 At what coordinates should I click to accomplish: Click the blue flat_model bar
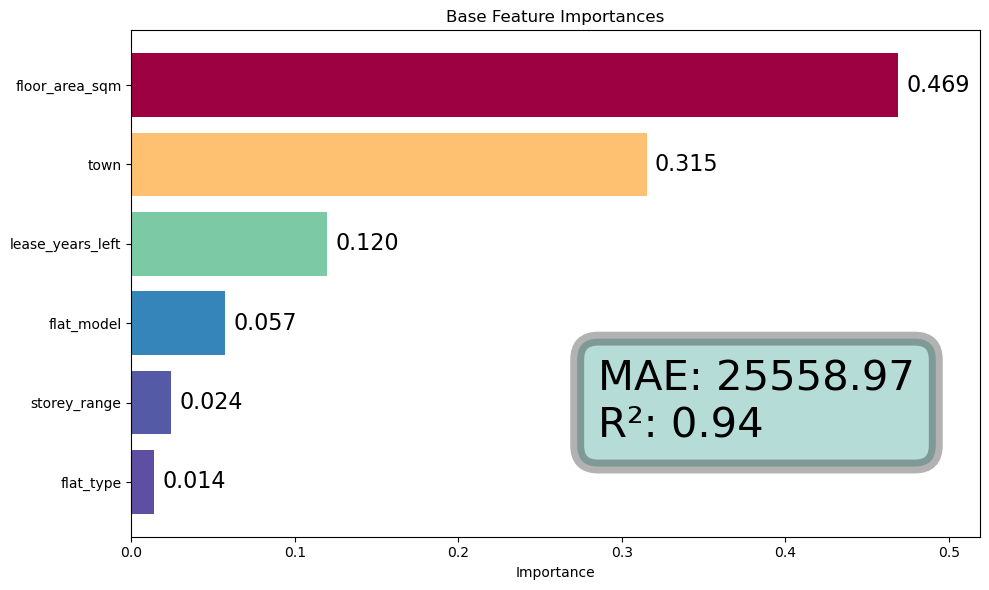click(178, 323)
